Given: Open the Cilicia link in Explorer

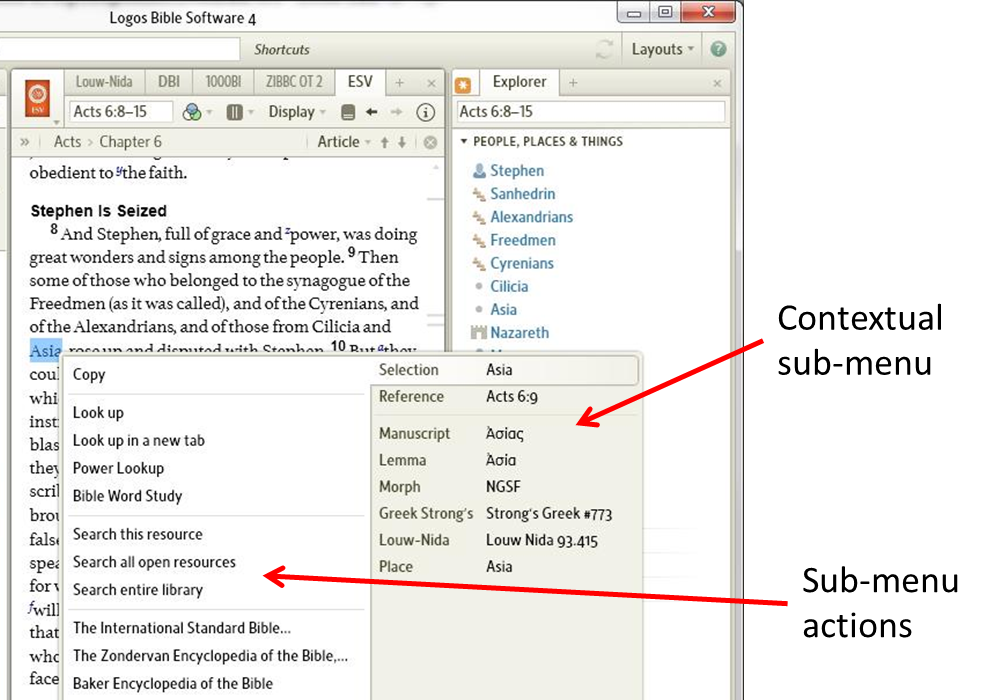Looking at the screenshot, I should (509, 287).
